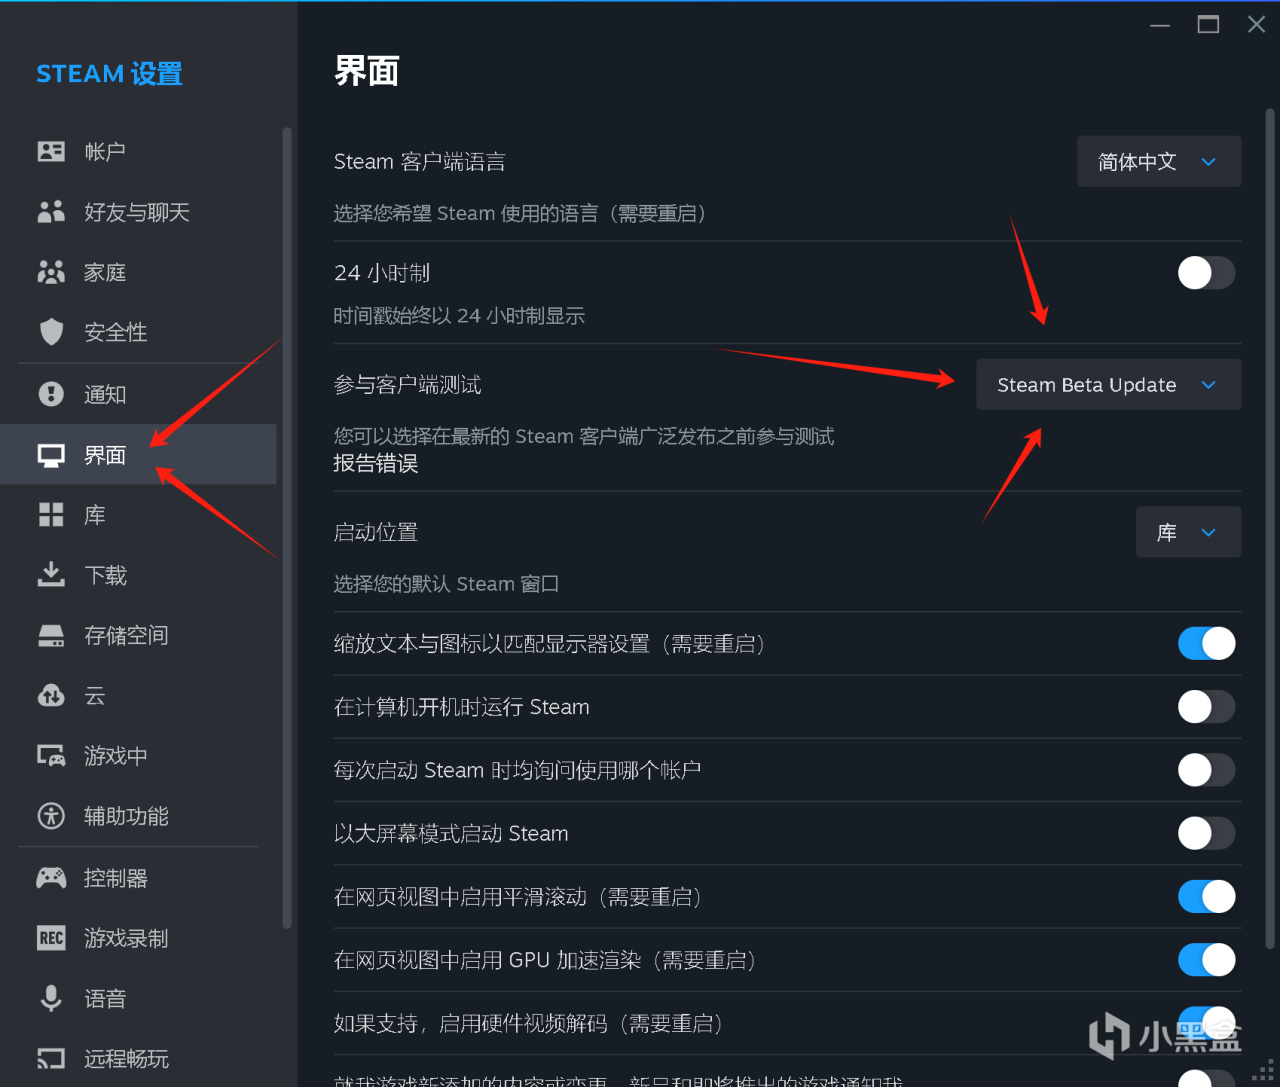The image size is (1280, 1087).
Task: Open the 库 settings page
Action: (138, 515)
